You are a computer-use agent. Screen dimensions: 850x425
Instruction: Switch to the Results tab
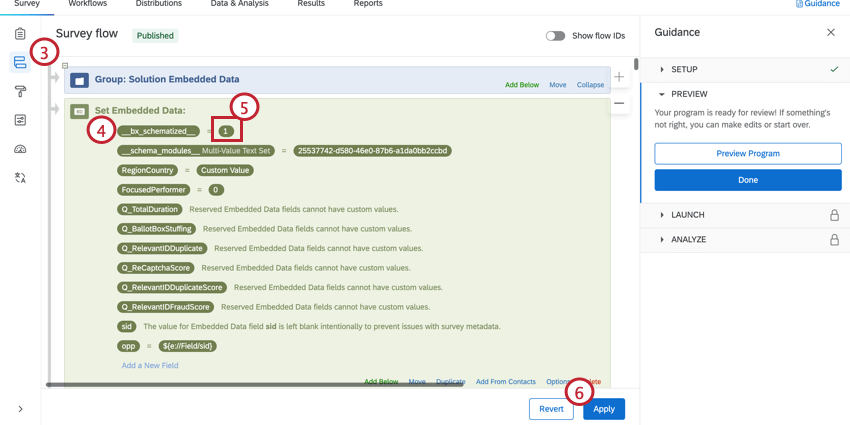tap(311, 4)
